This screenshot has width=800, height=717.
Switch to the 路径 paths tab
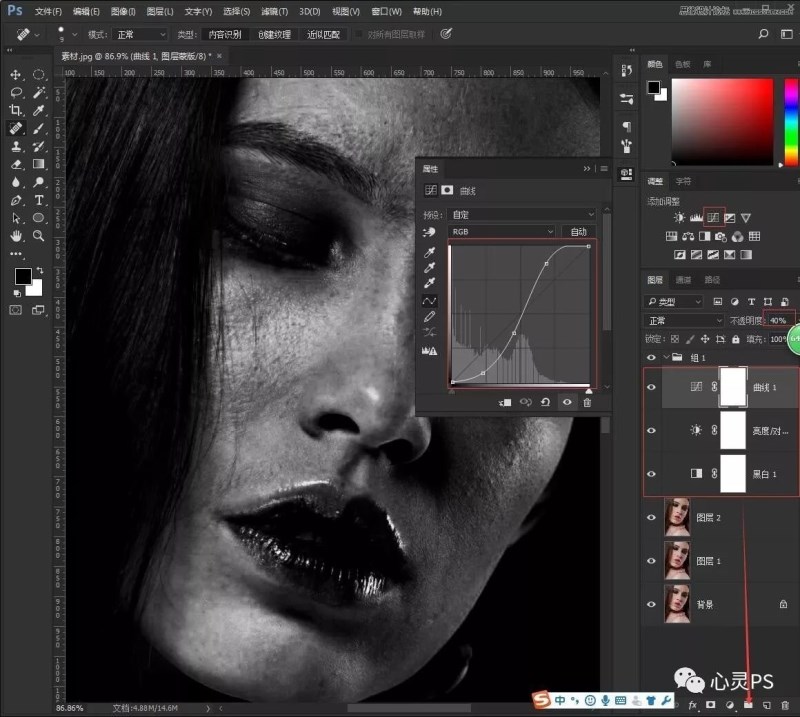(x=712, y=280)
